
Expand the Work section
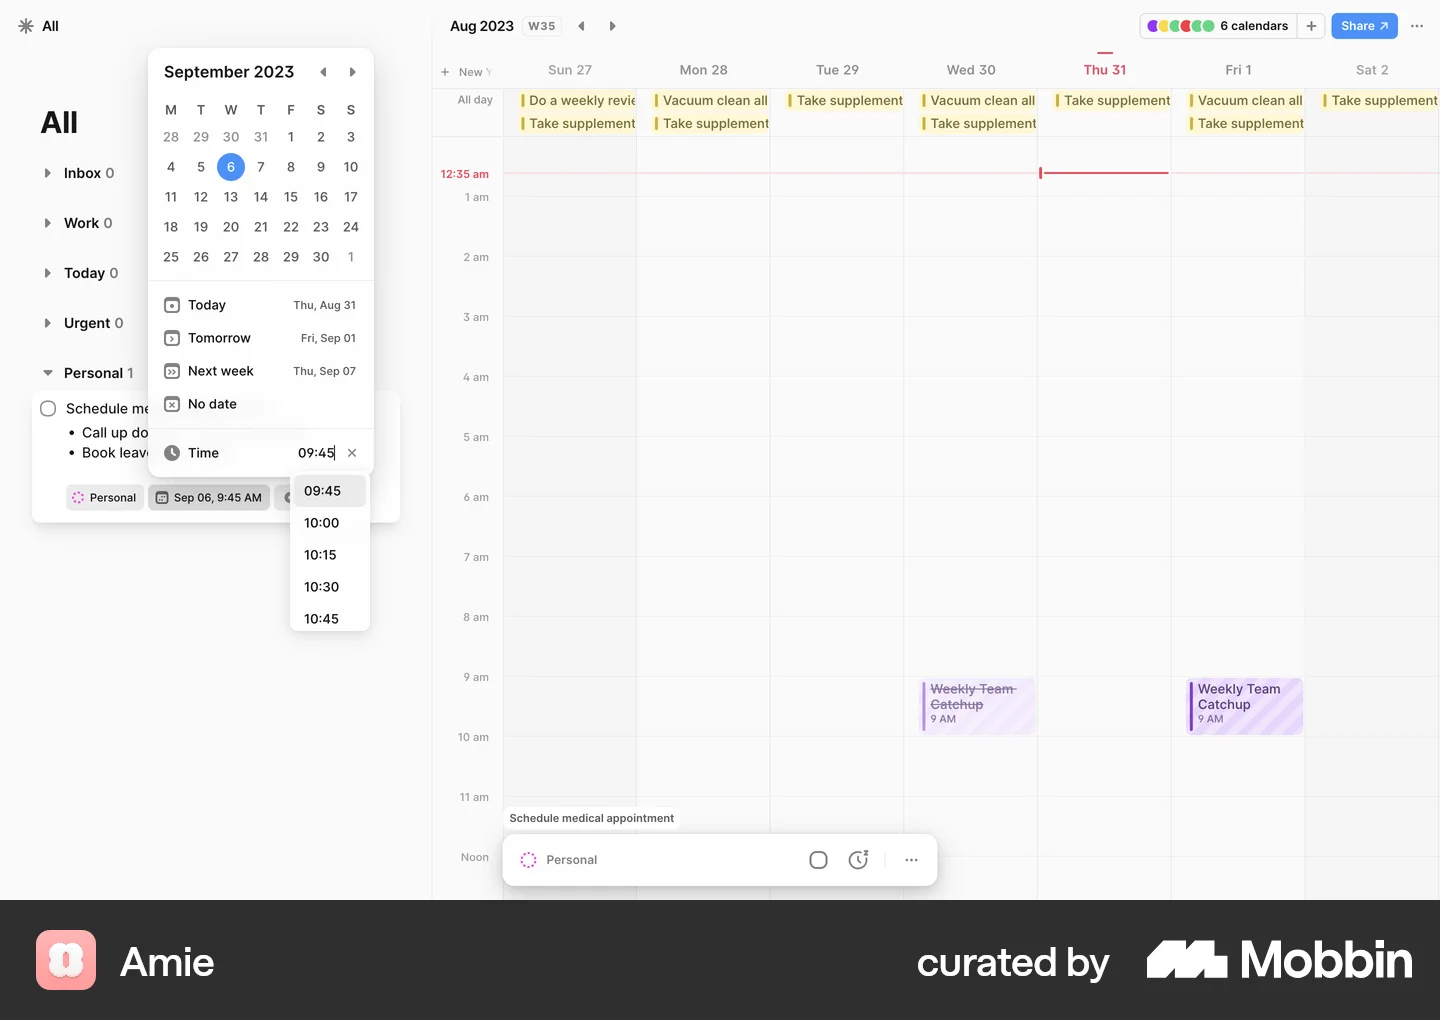[x=47, y=223]
